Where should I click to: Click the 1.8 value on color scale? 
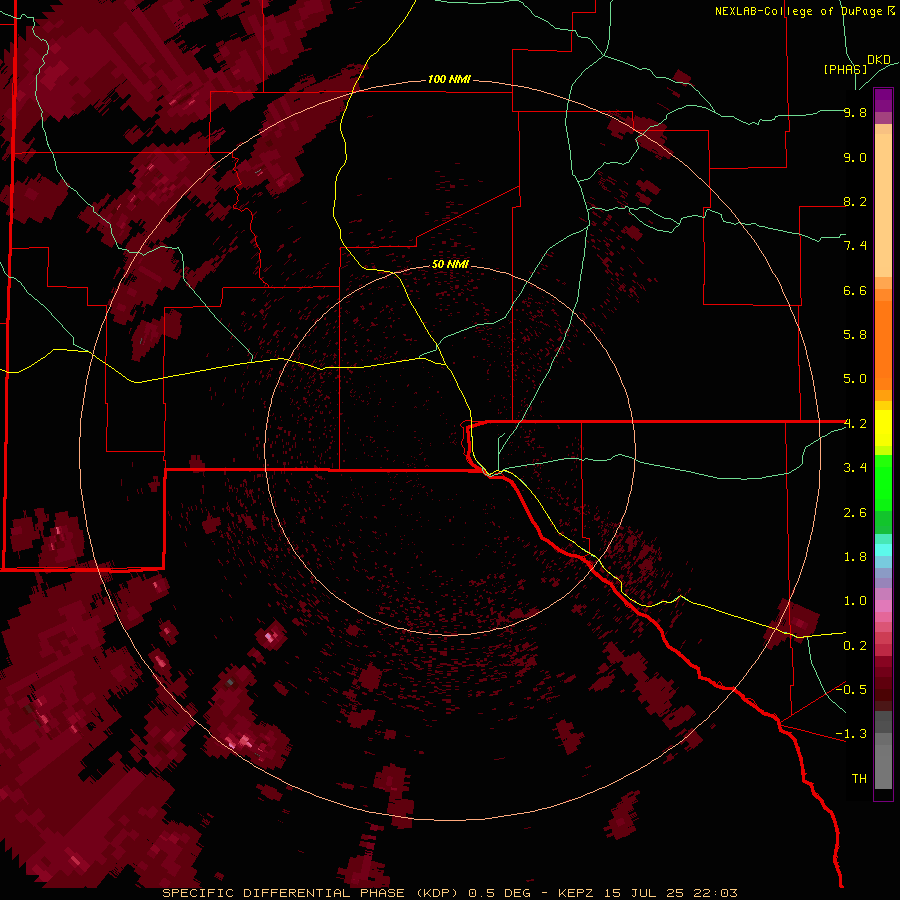pos(855,557)
